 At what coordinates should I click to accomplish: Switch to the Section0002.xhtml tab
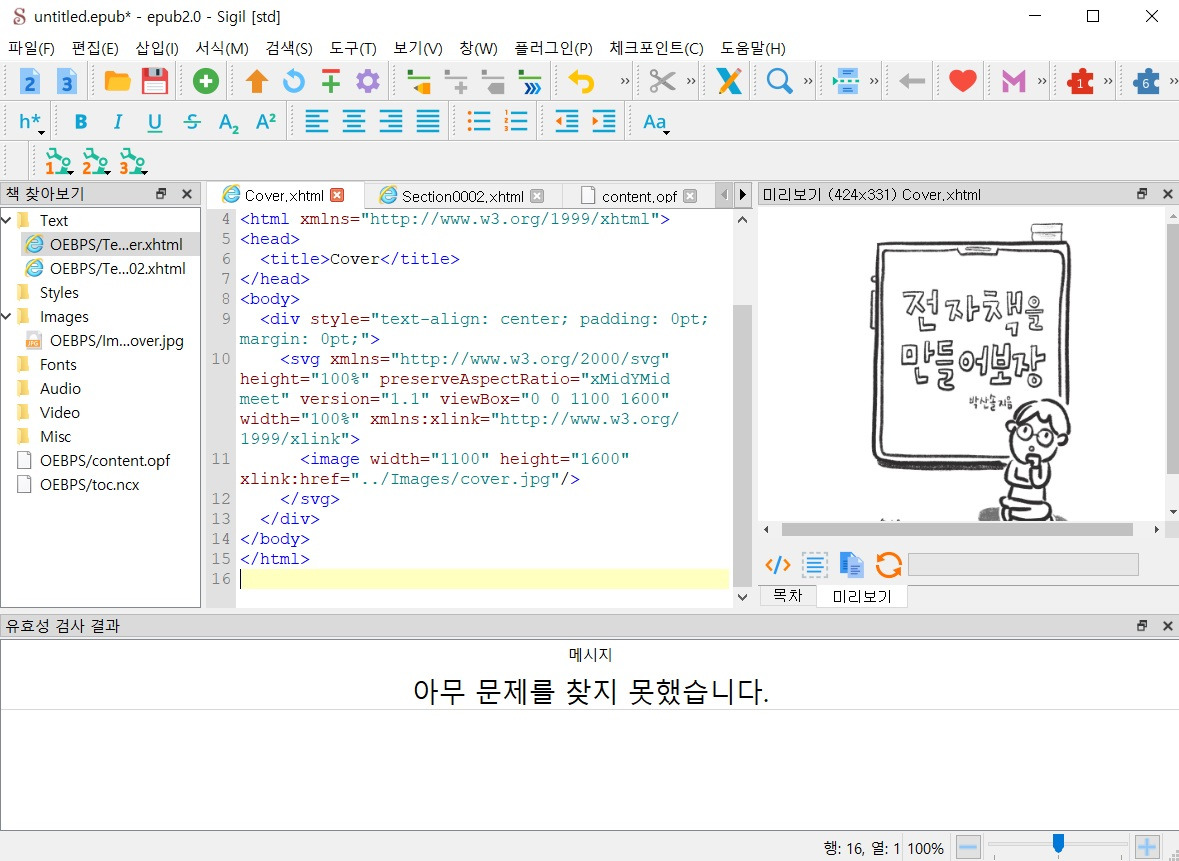point(462,196)
